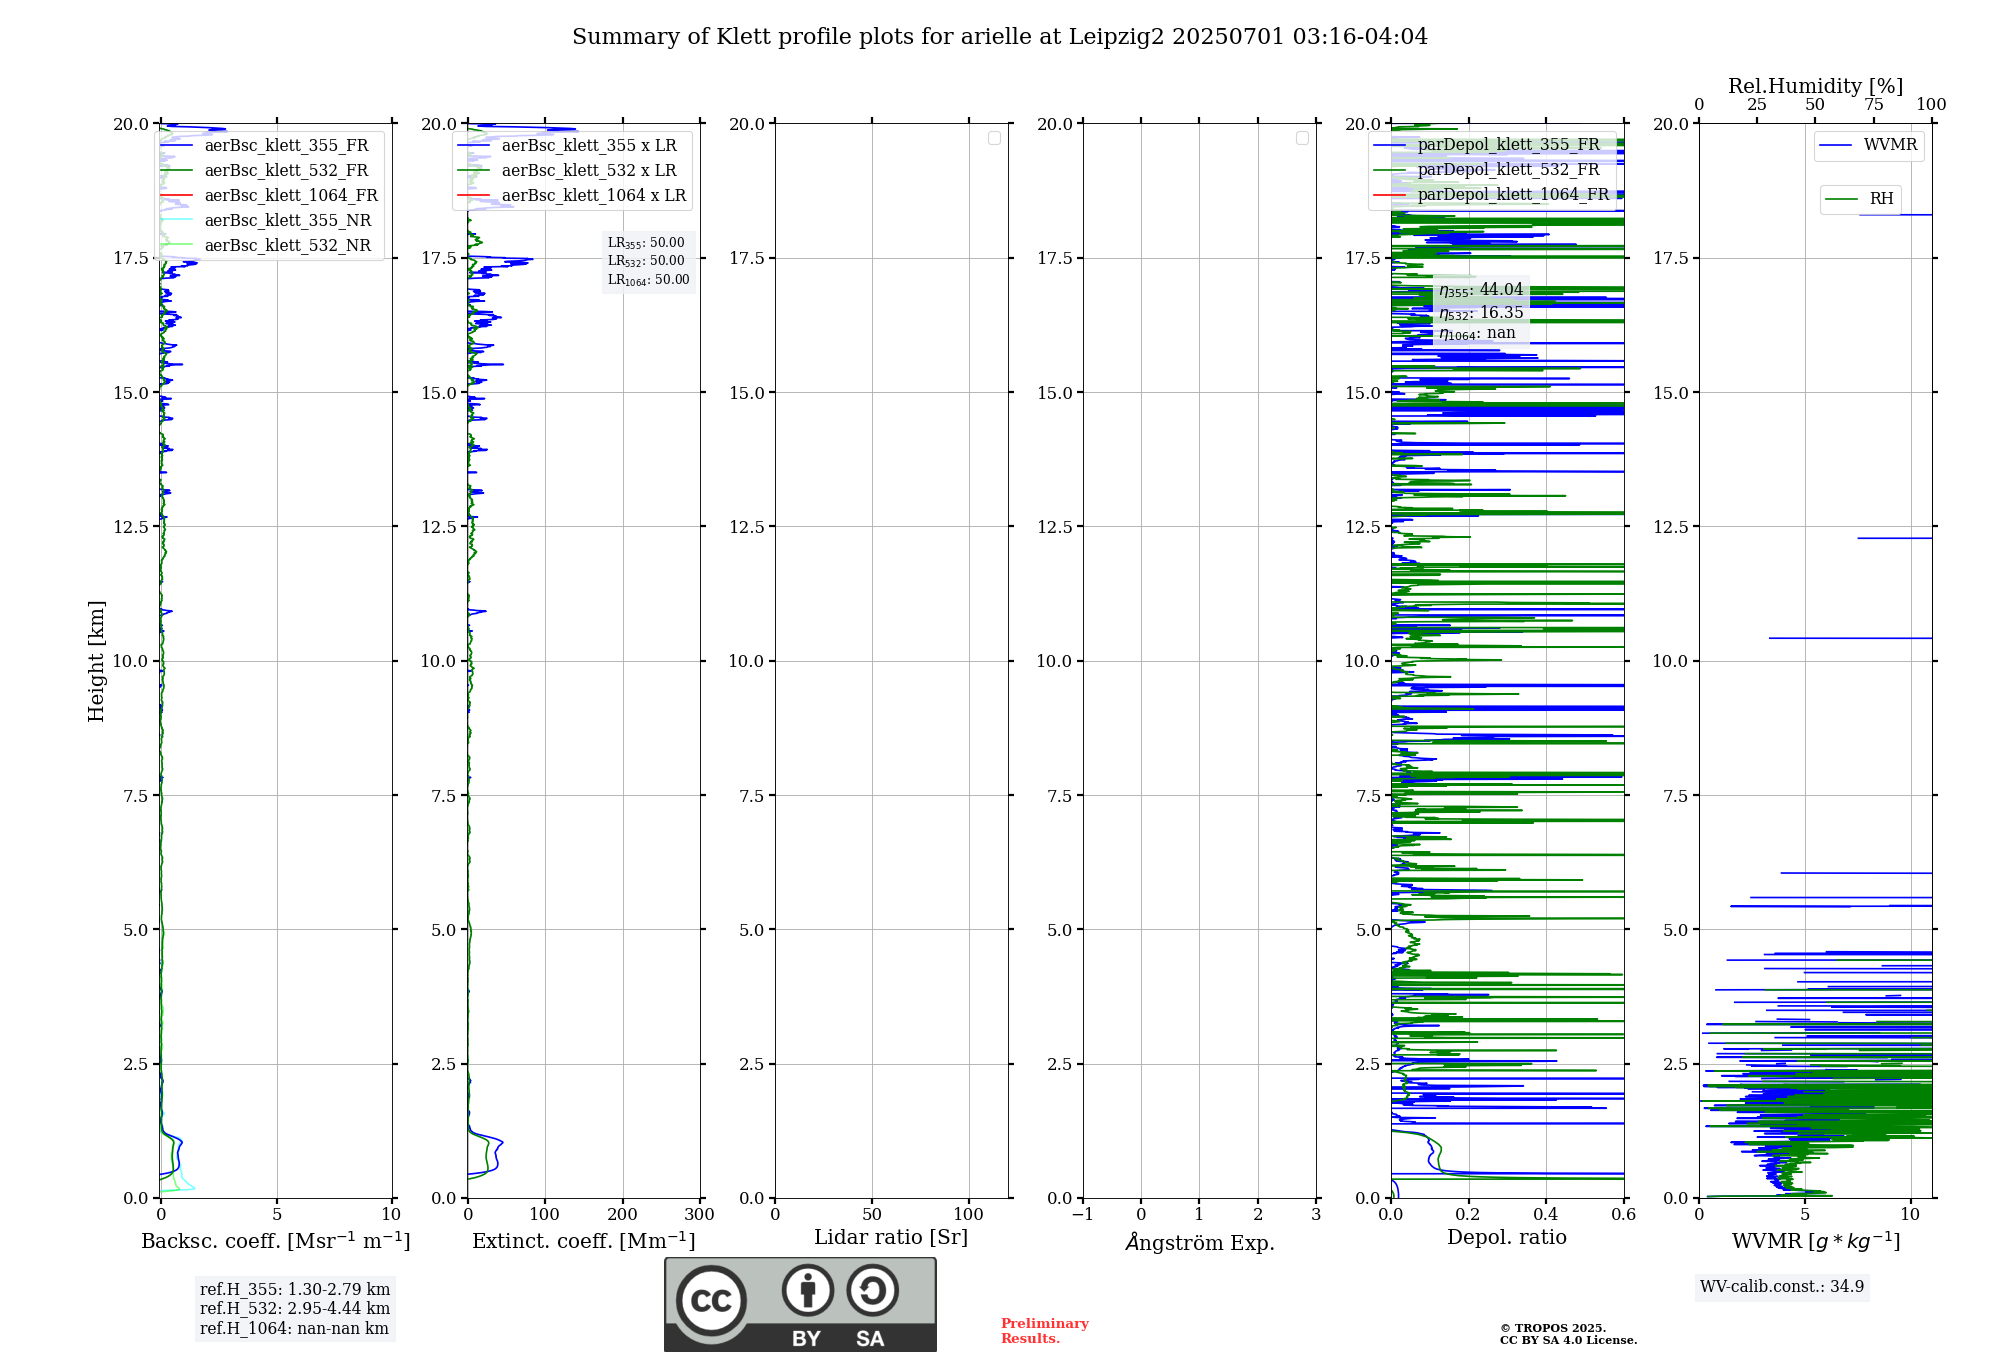This screenshot has height=1360, width=2000.
Task: Click the 'Rel.Humidity [%]' axis title
Action: point(1815,86)
